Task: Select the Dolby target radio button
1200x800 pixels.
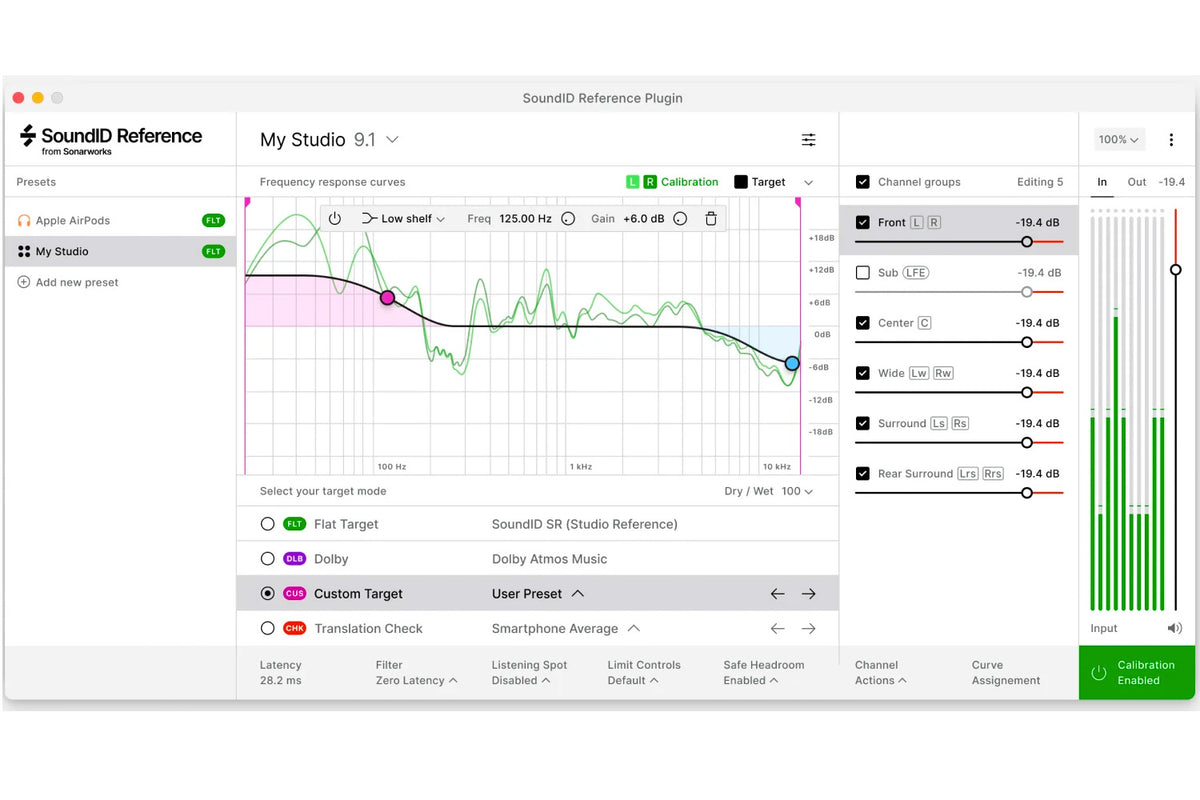Action: (x=267, y=559)
